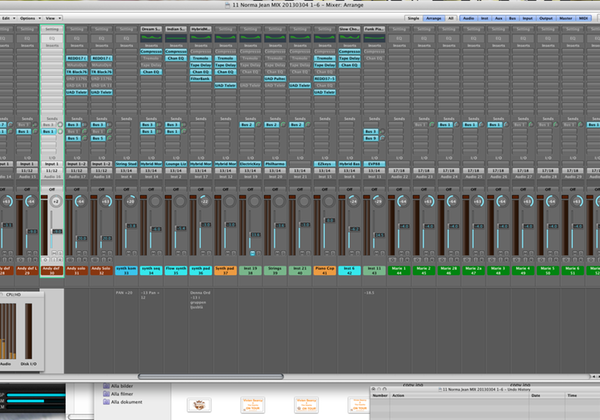Open the FilterBank plug-in on synth pad 36
The height and width of the screenshot is (420, 600).
point(201,78)
